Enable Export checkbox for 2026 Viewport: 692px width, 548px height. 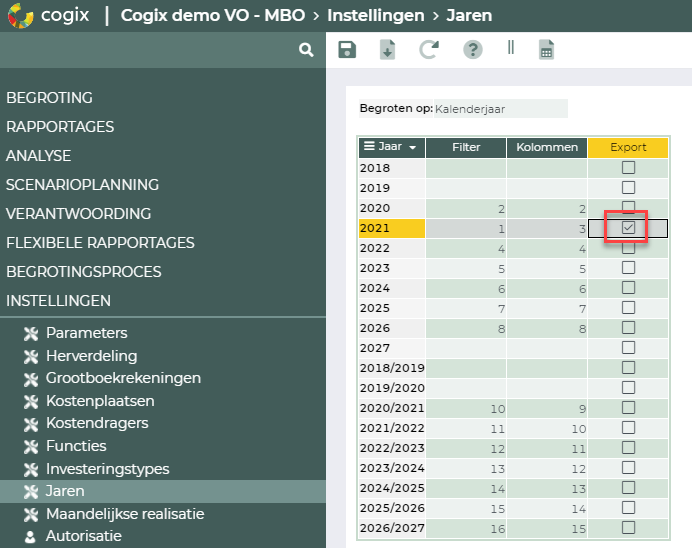[628, 328]
